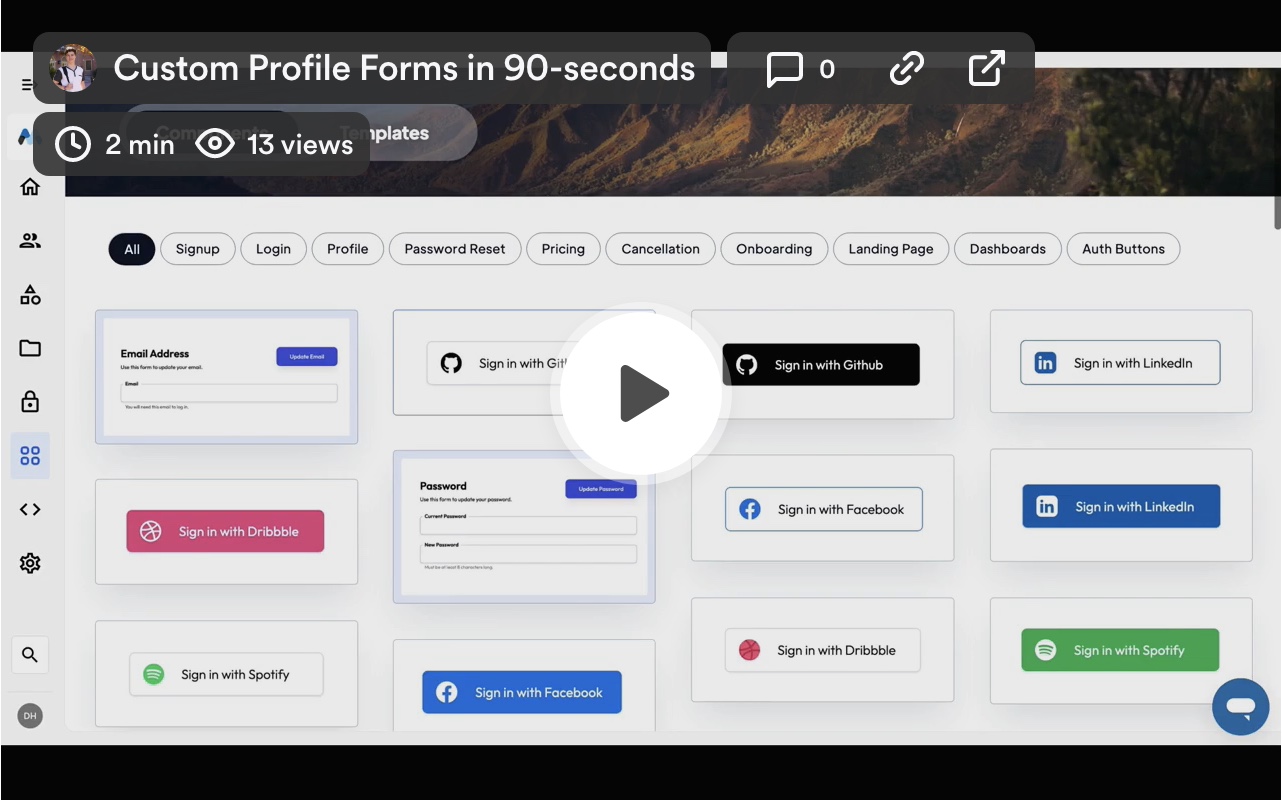Click the blue filled Sign in with Facebook button
The height and width of the screenshot is (800, 1282).
click(x=522, y=692)
